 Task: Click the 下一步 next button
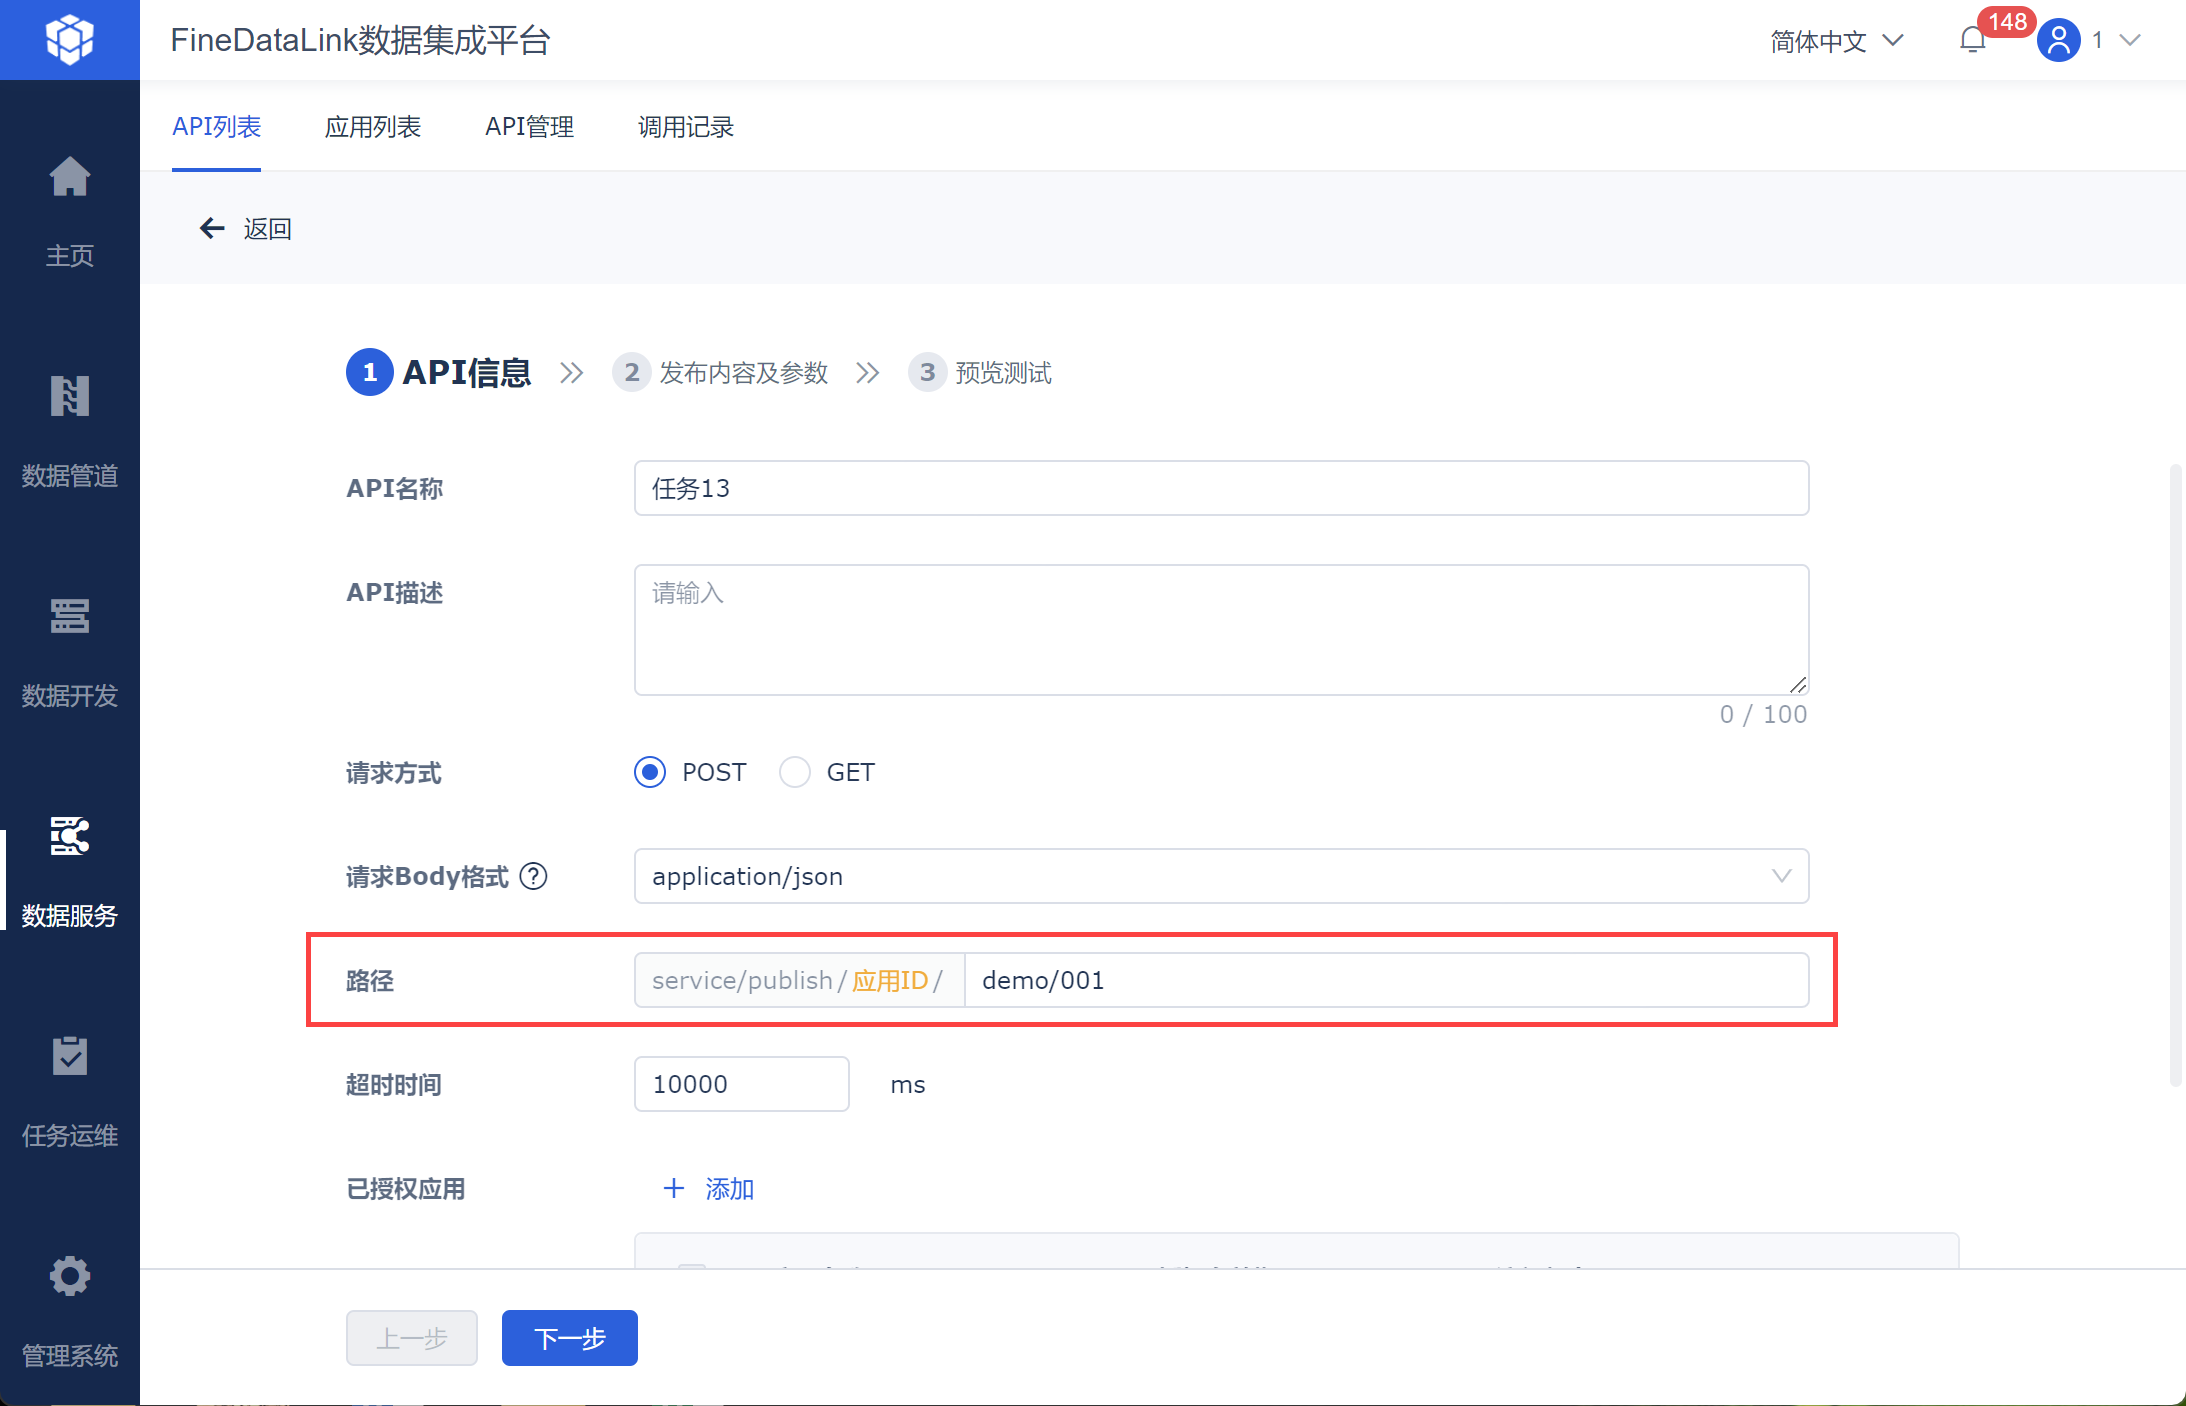[x=569, y=1338]
